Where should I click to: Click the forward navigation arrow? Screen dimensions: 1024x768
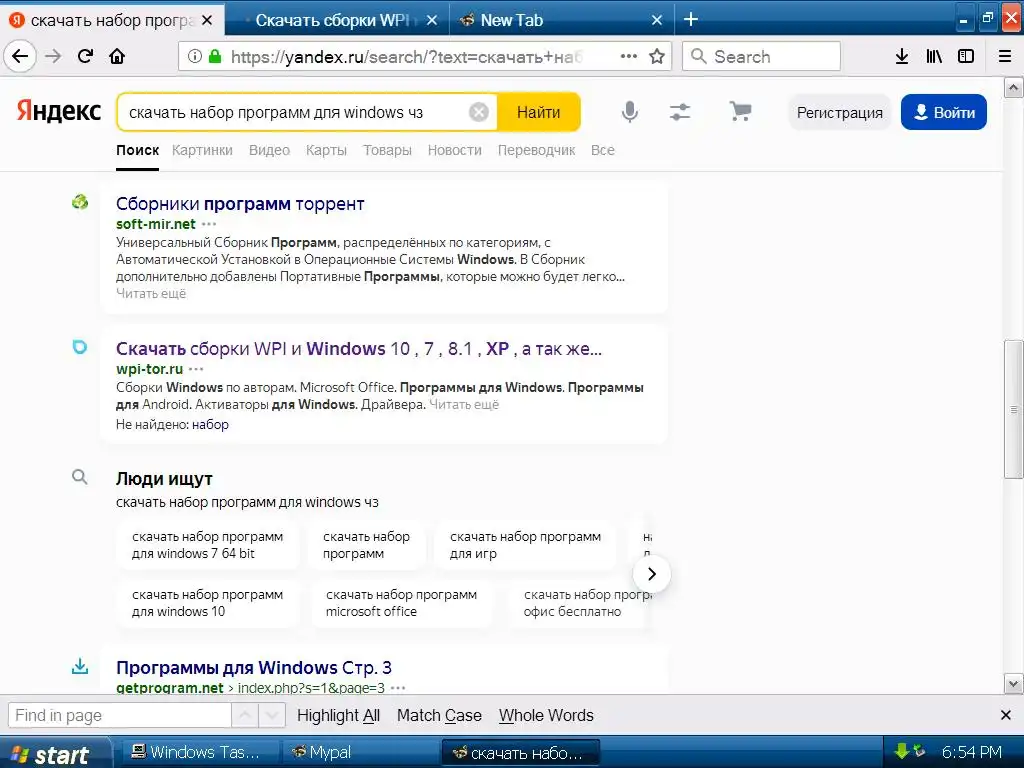(x=53, y=56)
